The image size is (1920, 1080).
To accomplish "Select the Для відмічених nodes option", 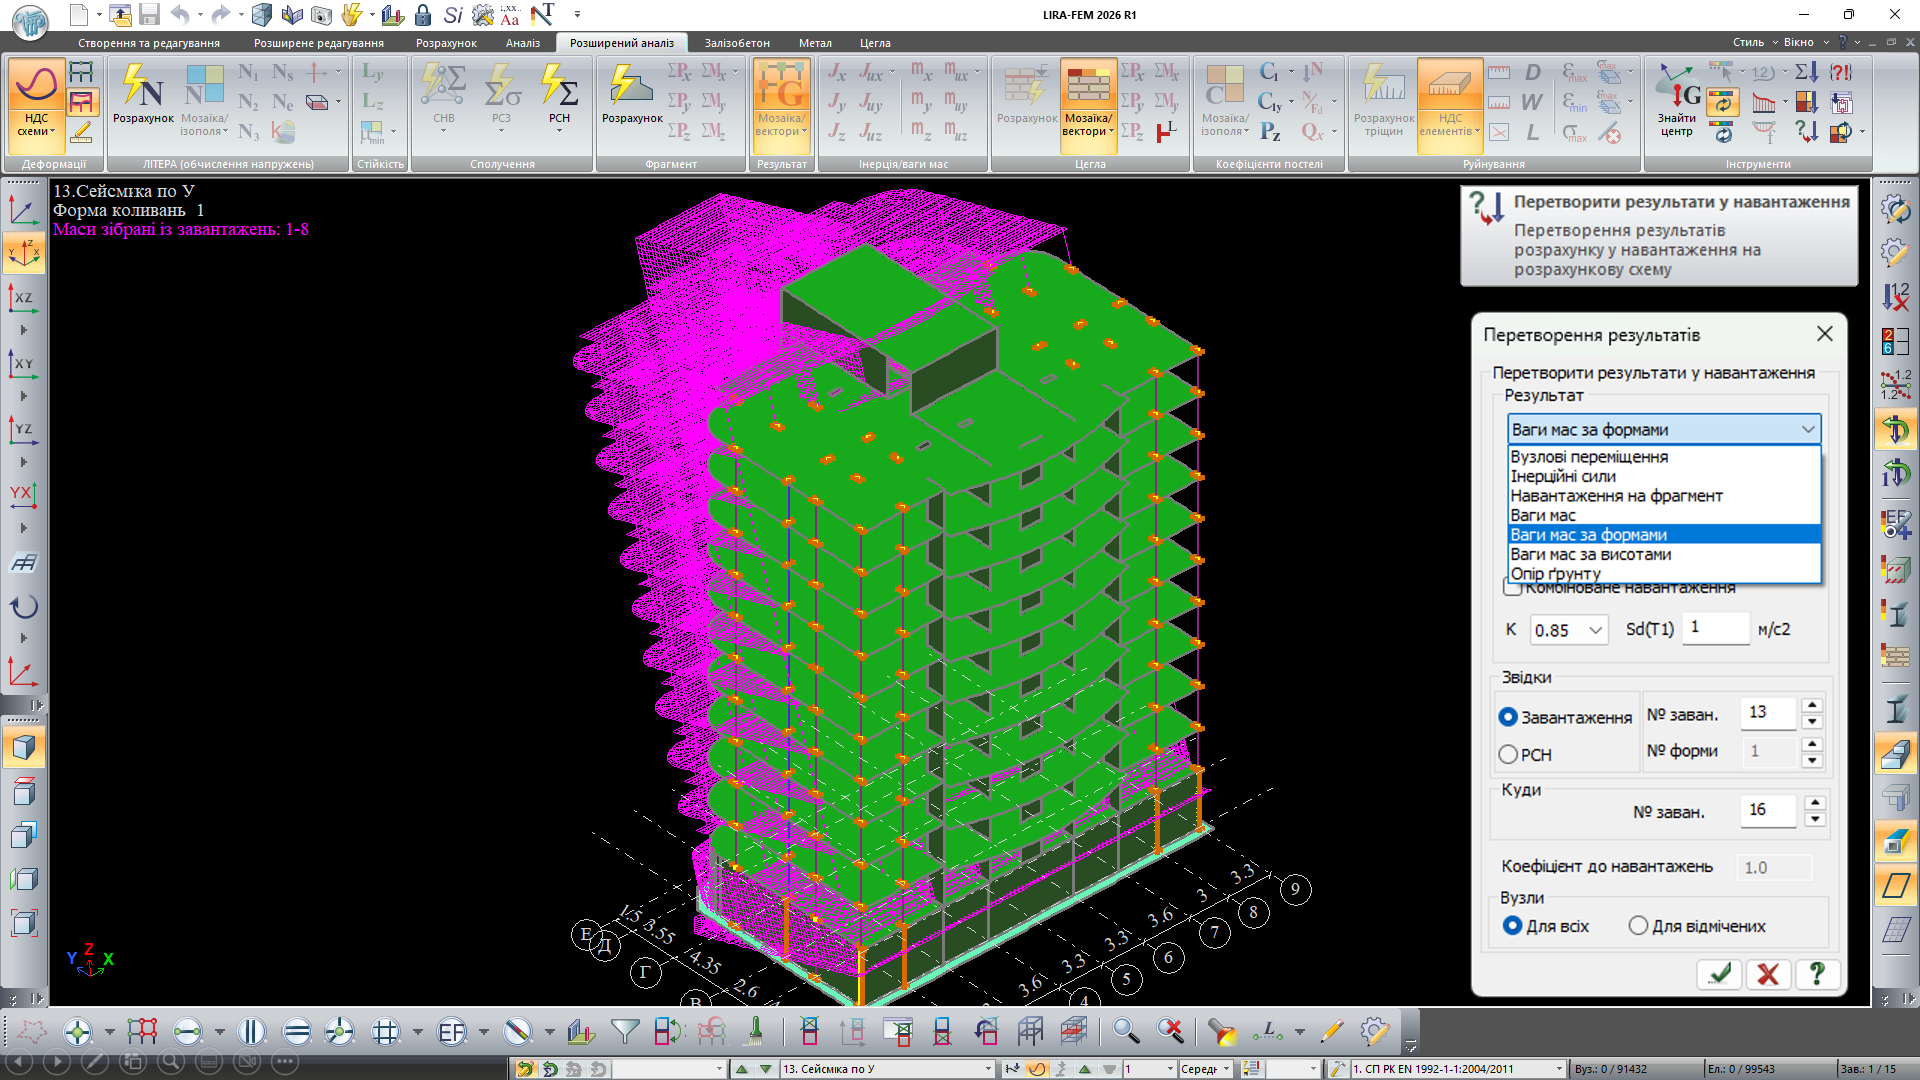I will coord(1638,926).
